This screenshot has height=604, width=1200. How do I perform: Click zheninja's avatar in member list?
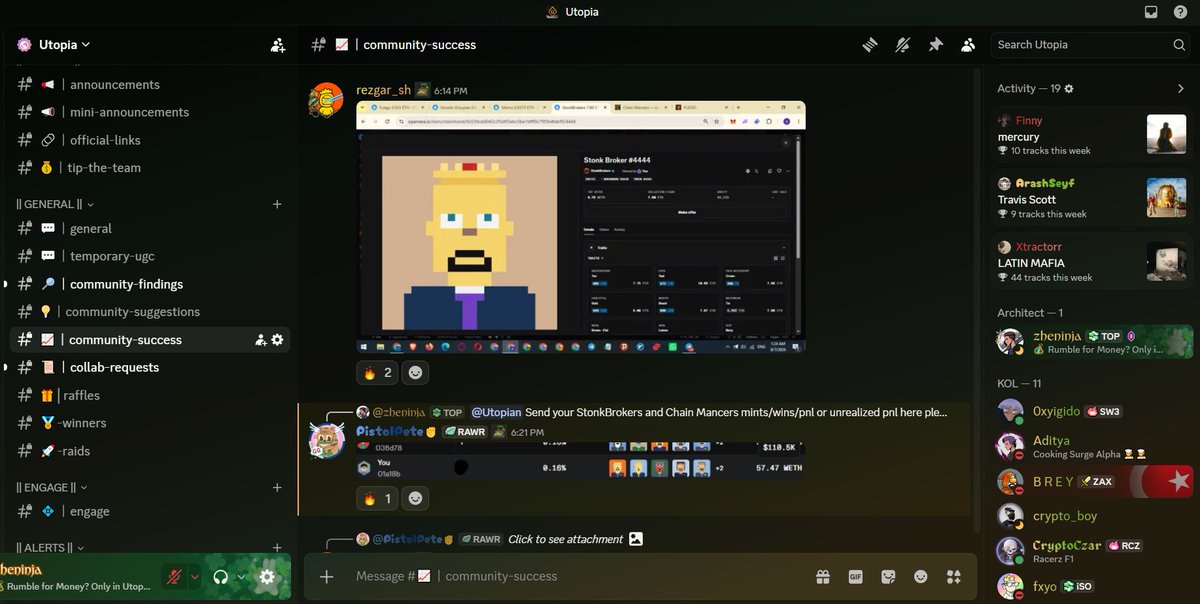[x=1010, y=341]
